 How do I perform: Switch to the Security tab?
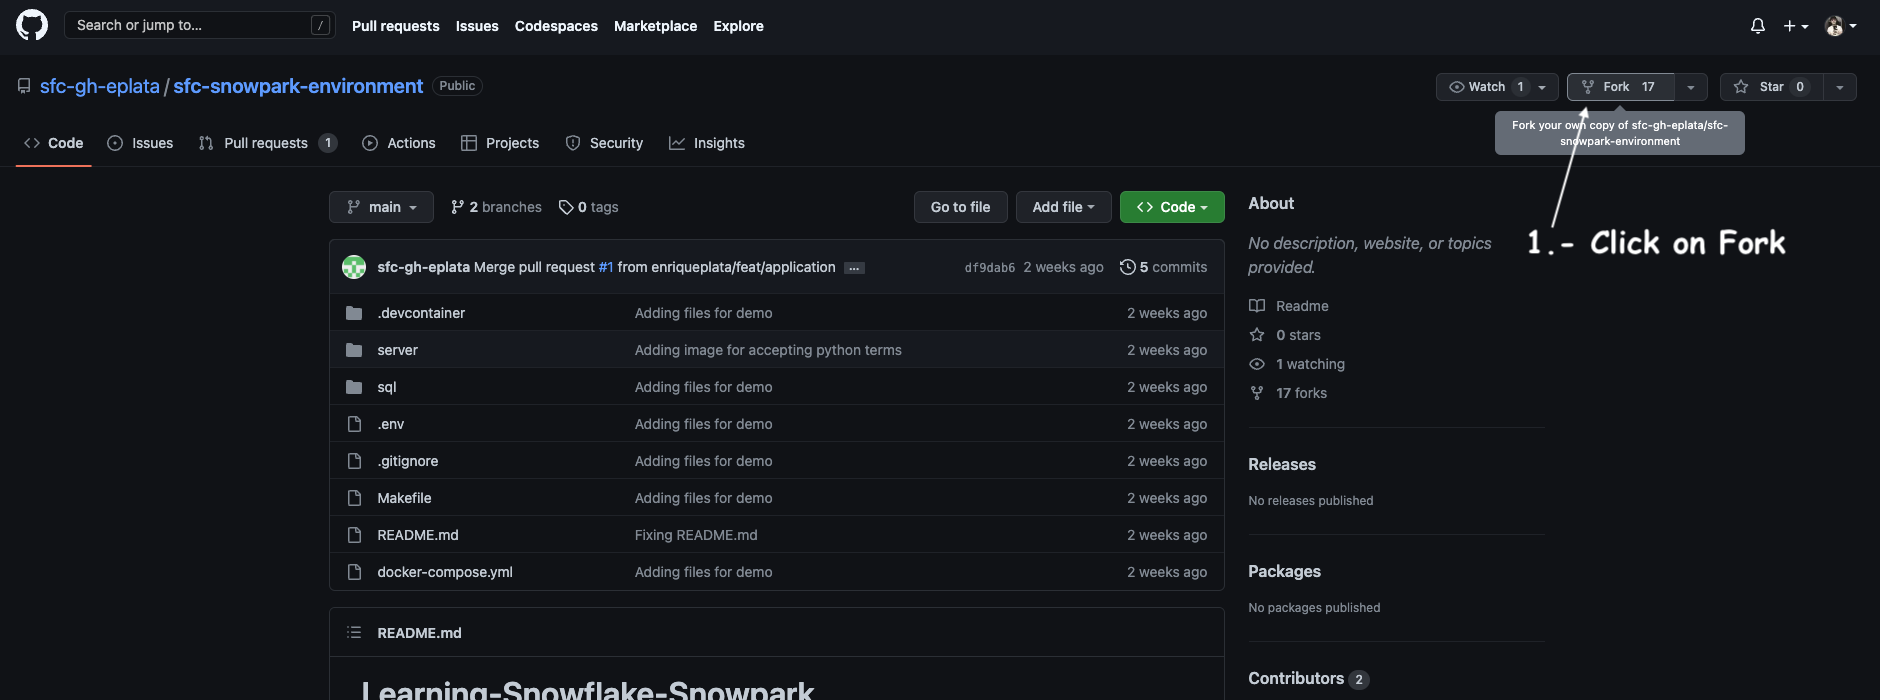click(604, 143)
